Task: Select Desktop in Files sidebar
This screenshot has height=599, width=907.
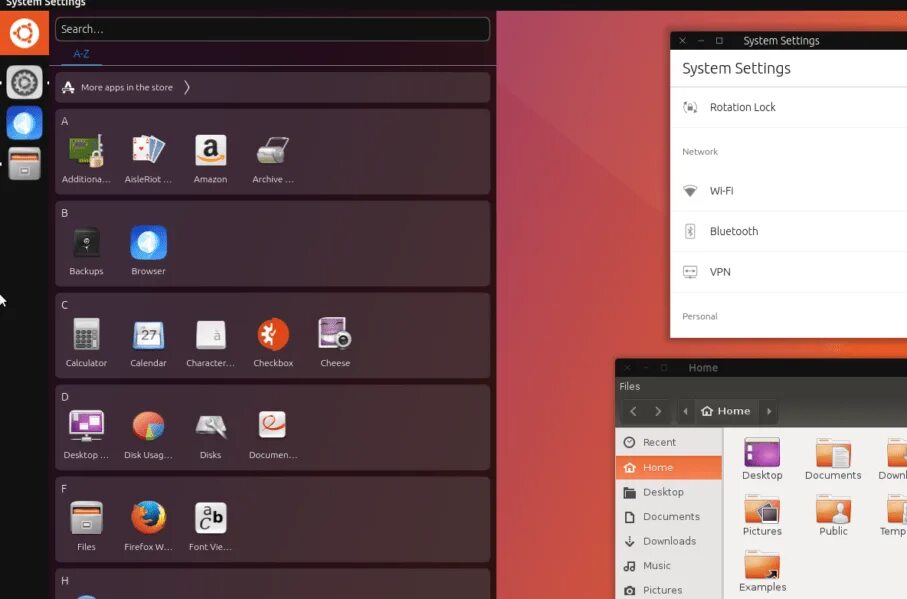Action: [x=669, y=492]
